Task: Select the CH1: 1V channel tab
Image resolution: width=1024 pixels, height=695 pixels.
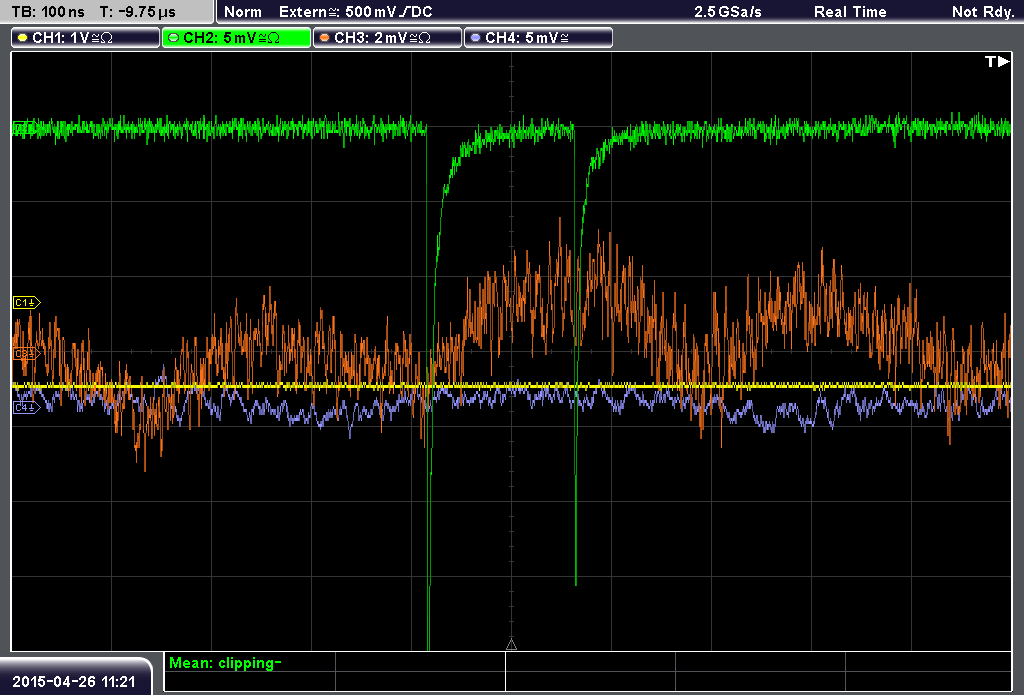Action: click(x=86, y=38)
